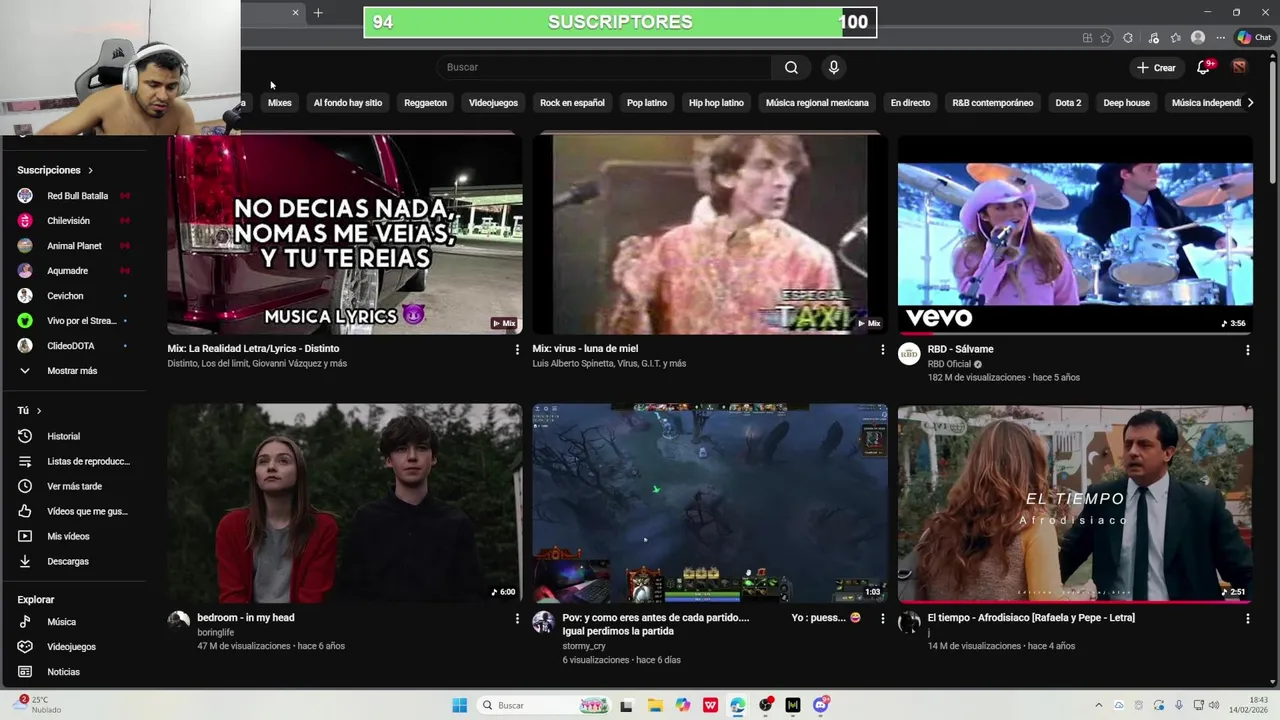Add page to favorites star icon
Viewport: 1280px width, 720px height.
(x=1105, y=38)
